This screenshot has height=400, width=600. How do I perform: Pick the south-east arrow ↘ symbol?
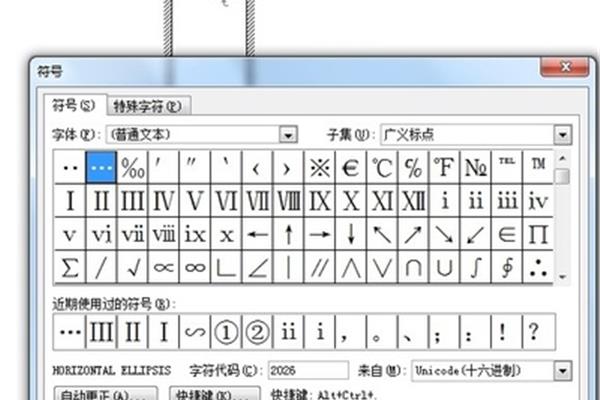444,234
